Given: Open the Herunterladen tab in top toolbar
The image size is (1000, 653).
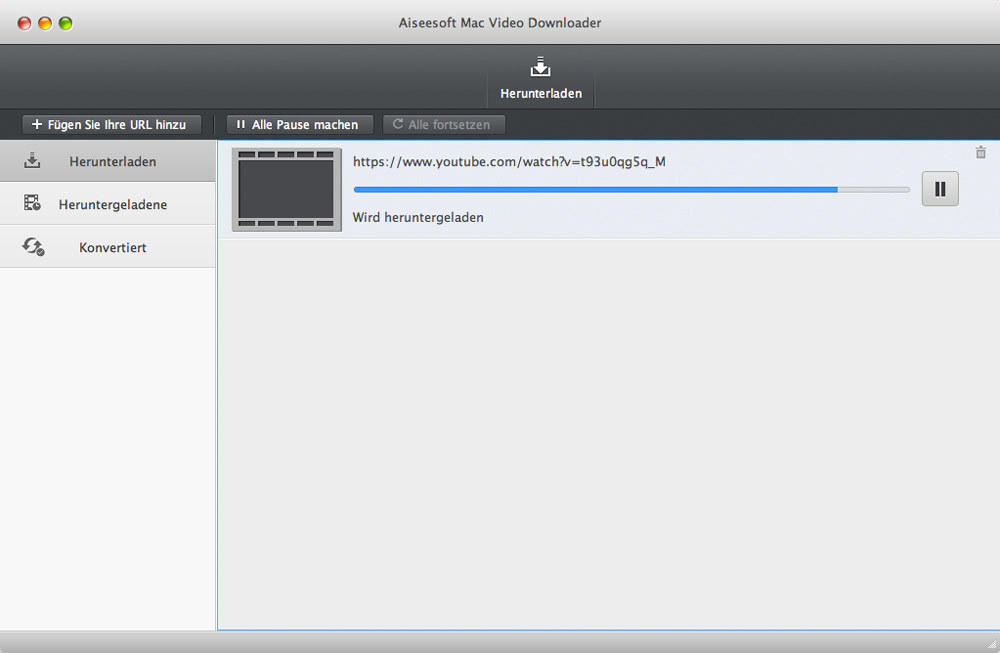Looking at the screenshot, I should [x=541, y=78].
